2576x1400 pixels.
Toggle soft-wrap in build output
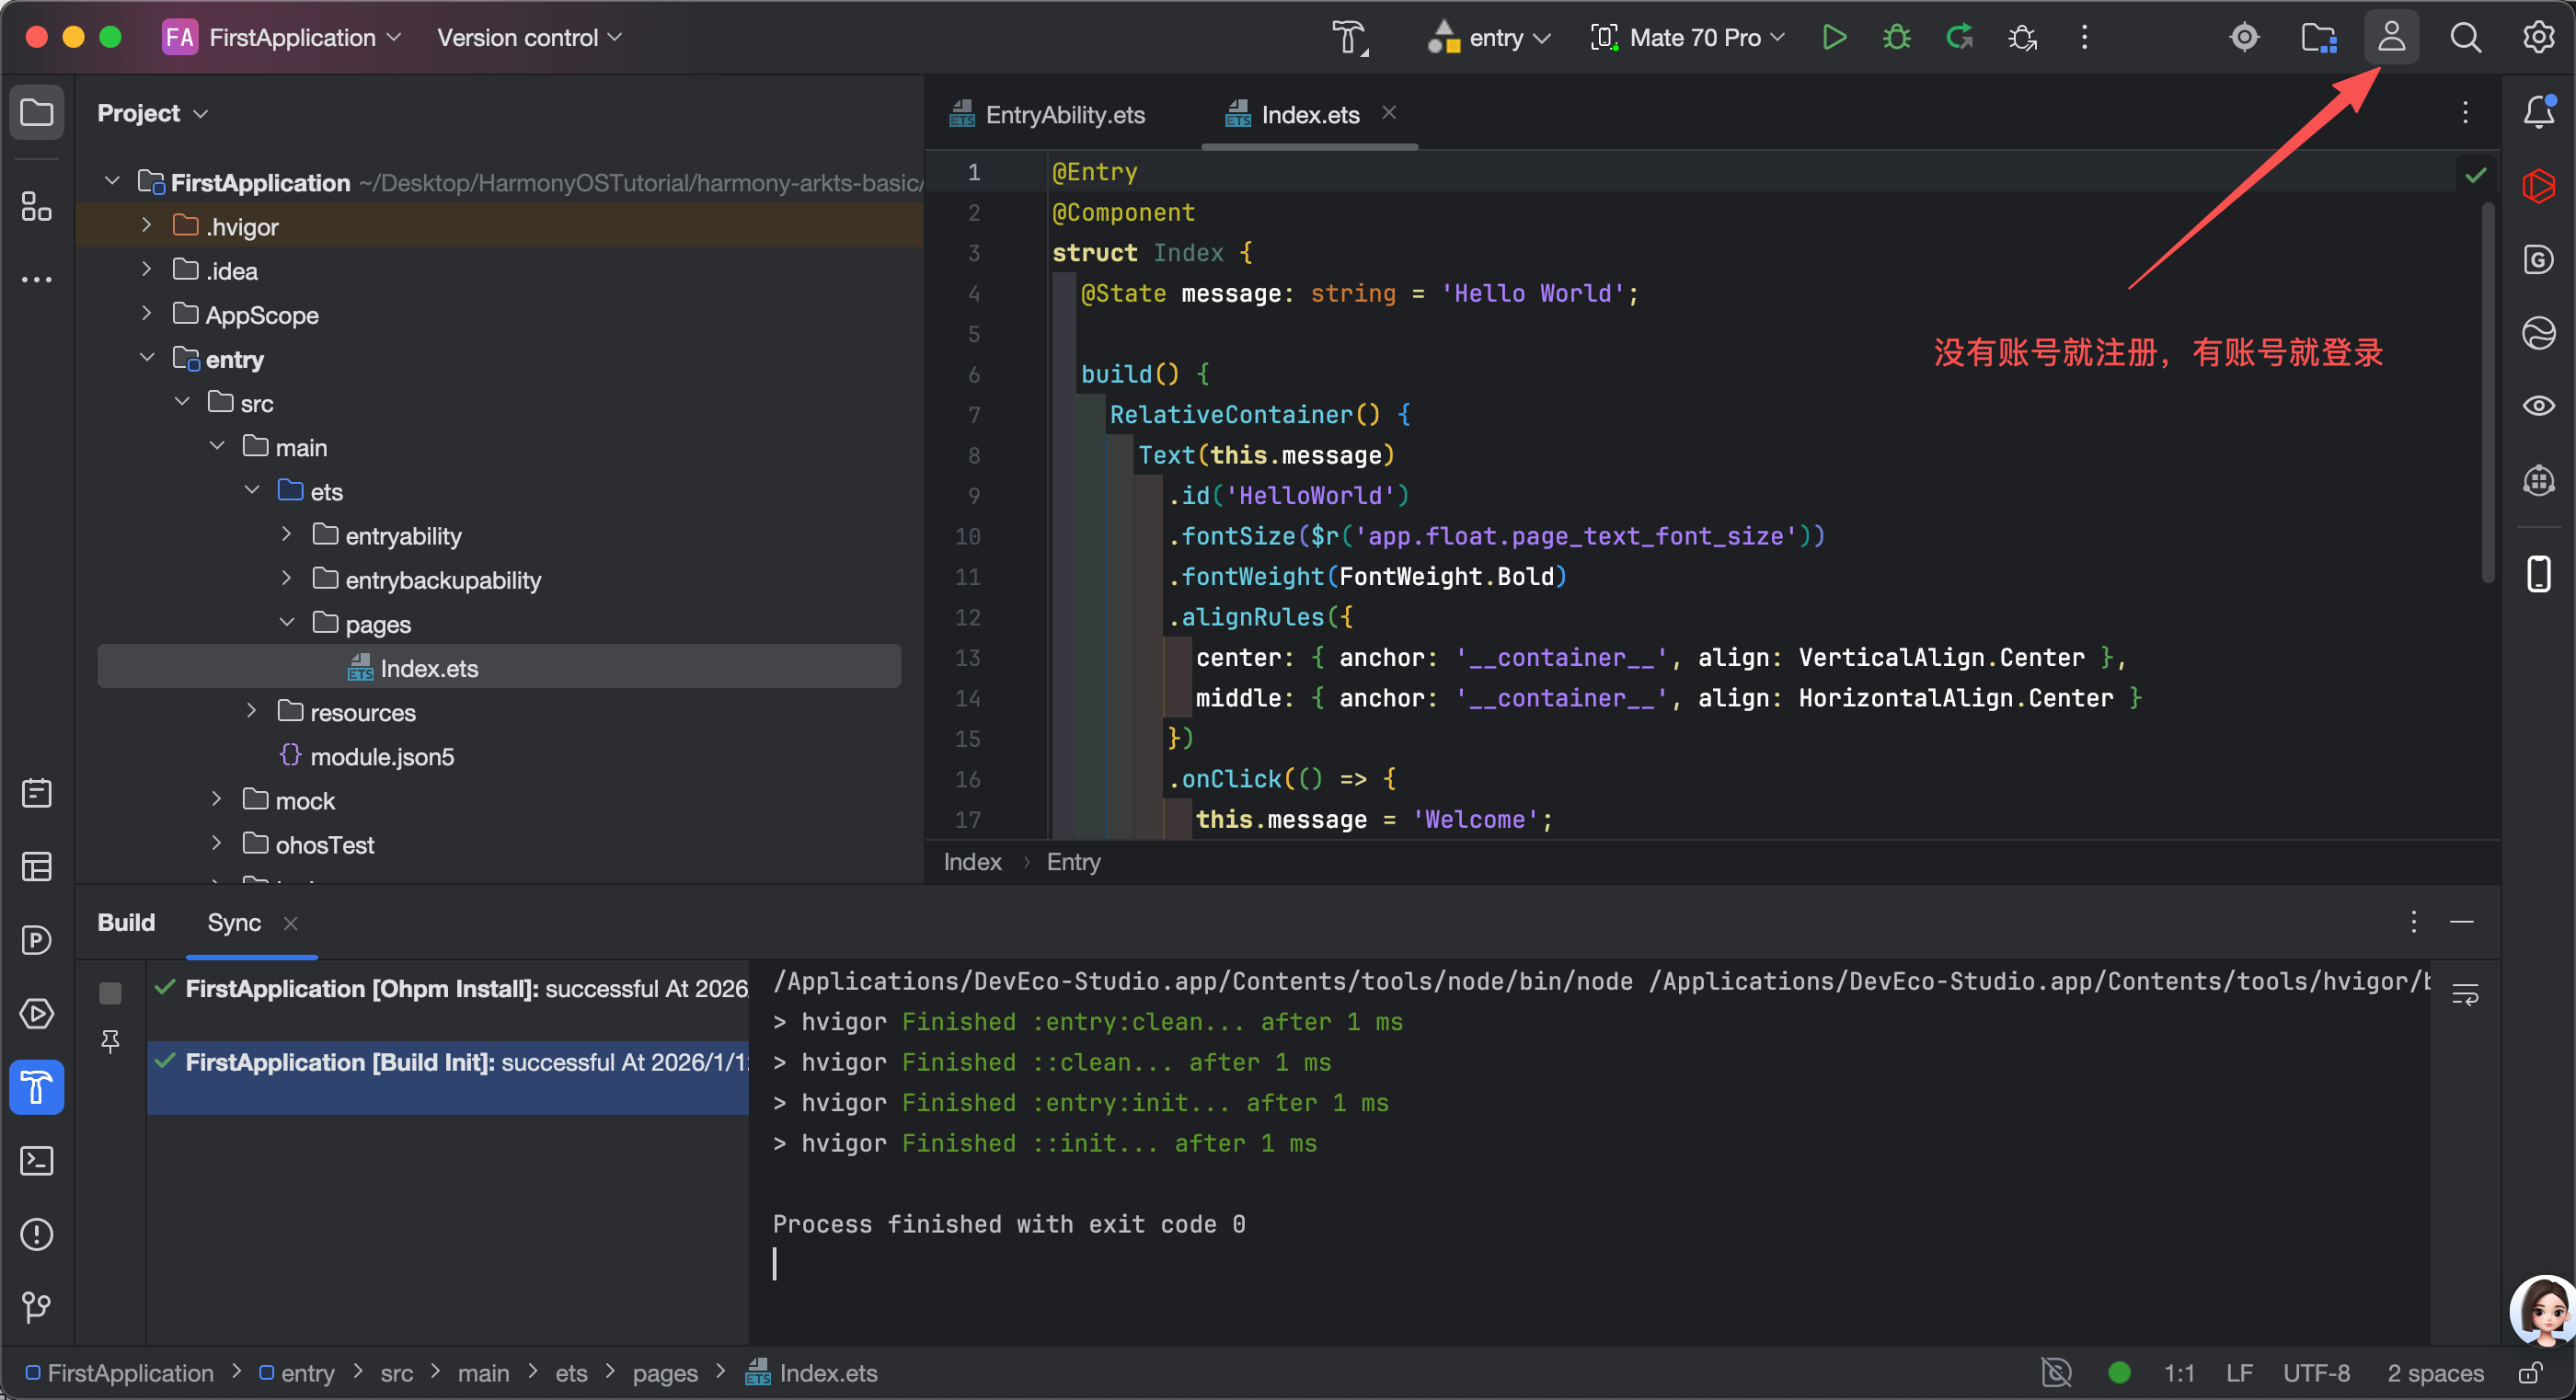(2465, 995)
